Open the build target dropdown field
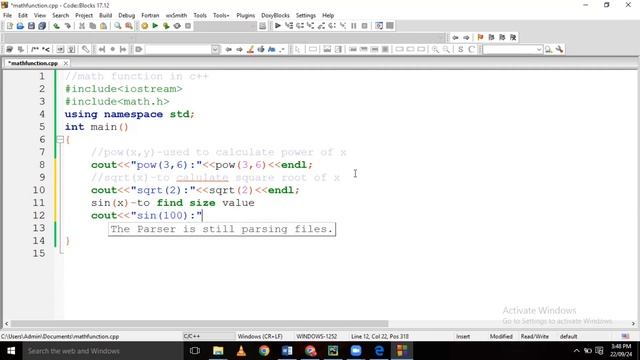Viewport: 640px width, 360px height. tap(225, 26)
